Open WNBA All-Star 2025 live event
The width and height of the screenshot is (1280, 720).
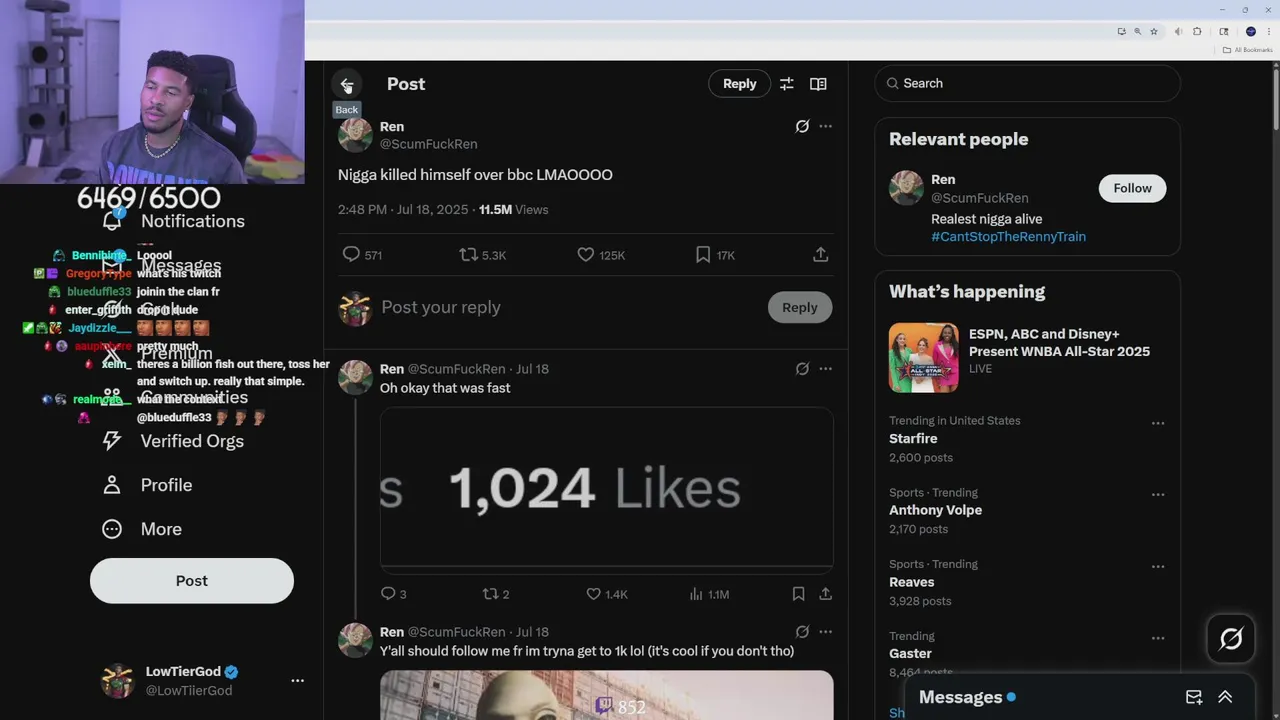pos(1027,357)
